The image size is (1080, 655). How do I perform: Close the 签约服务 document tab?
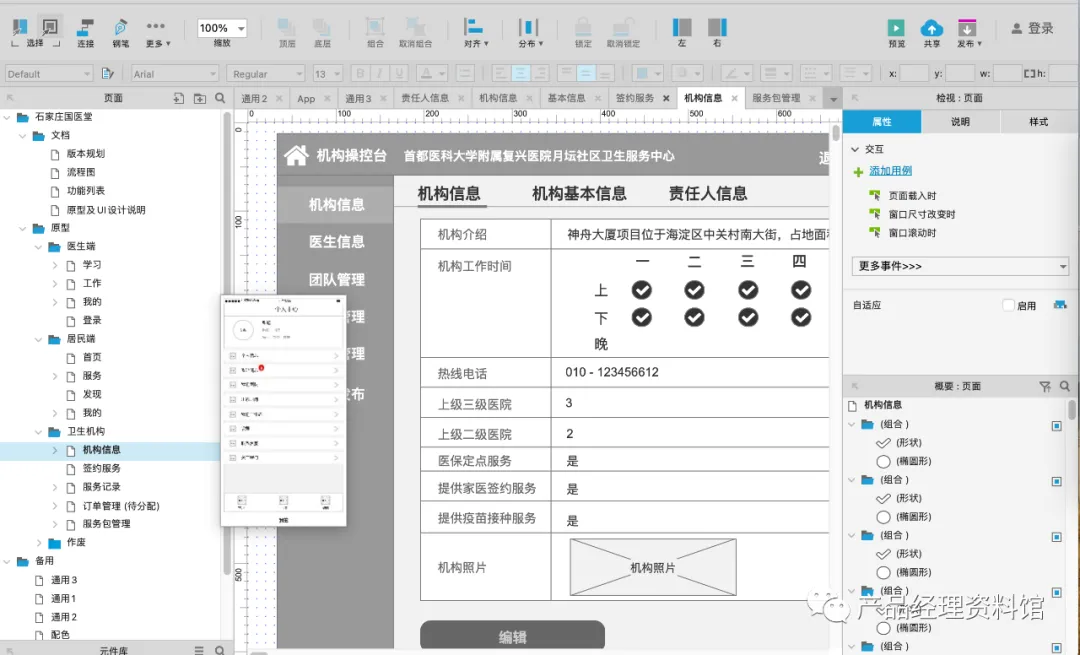(x=666, y=98)
